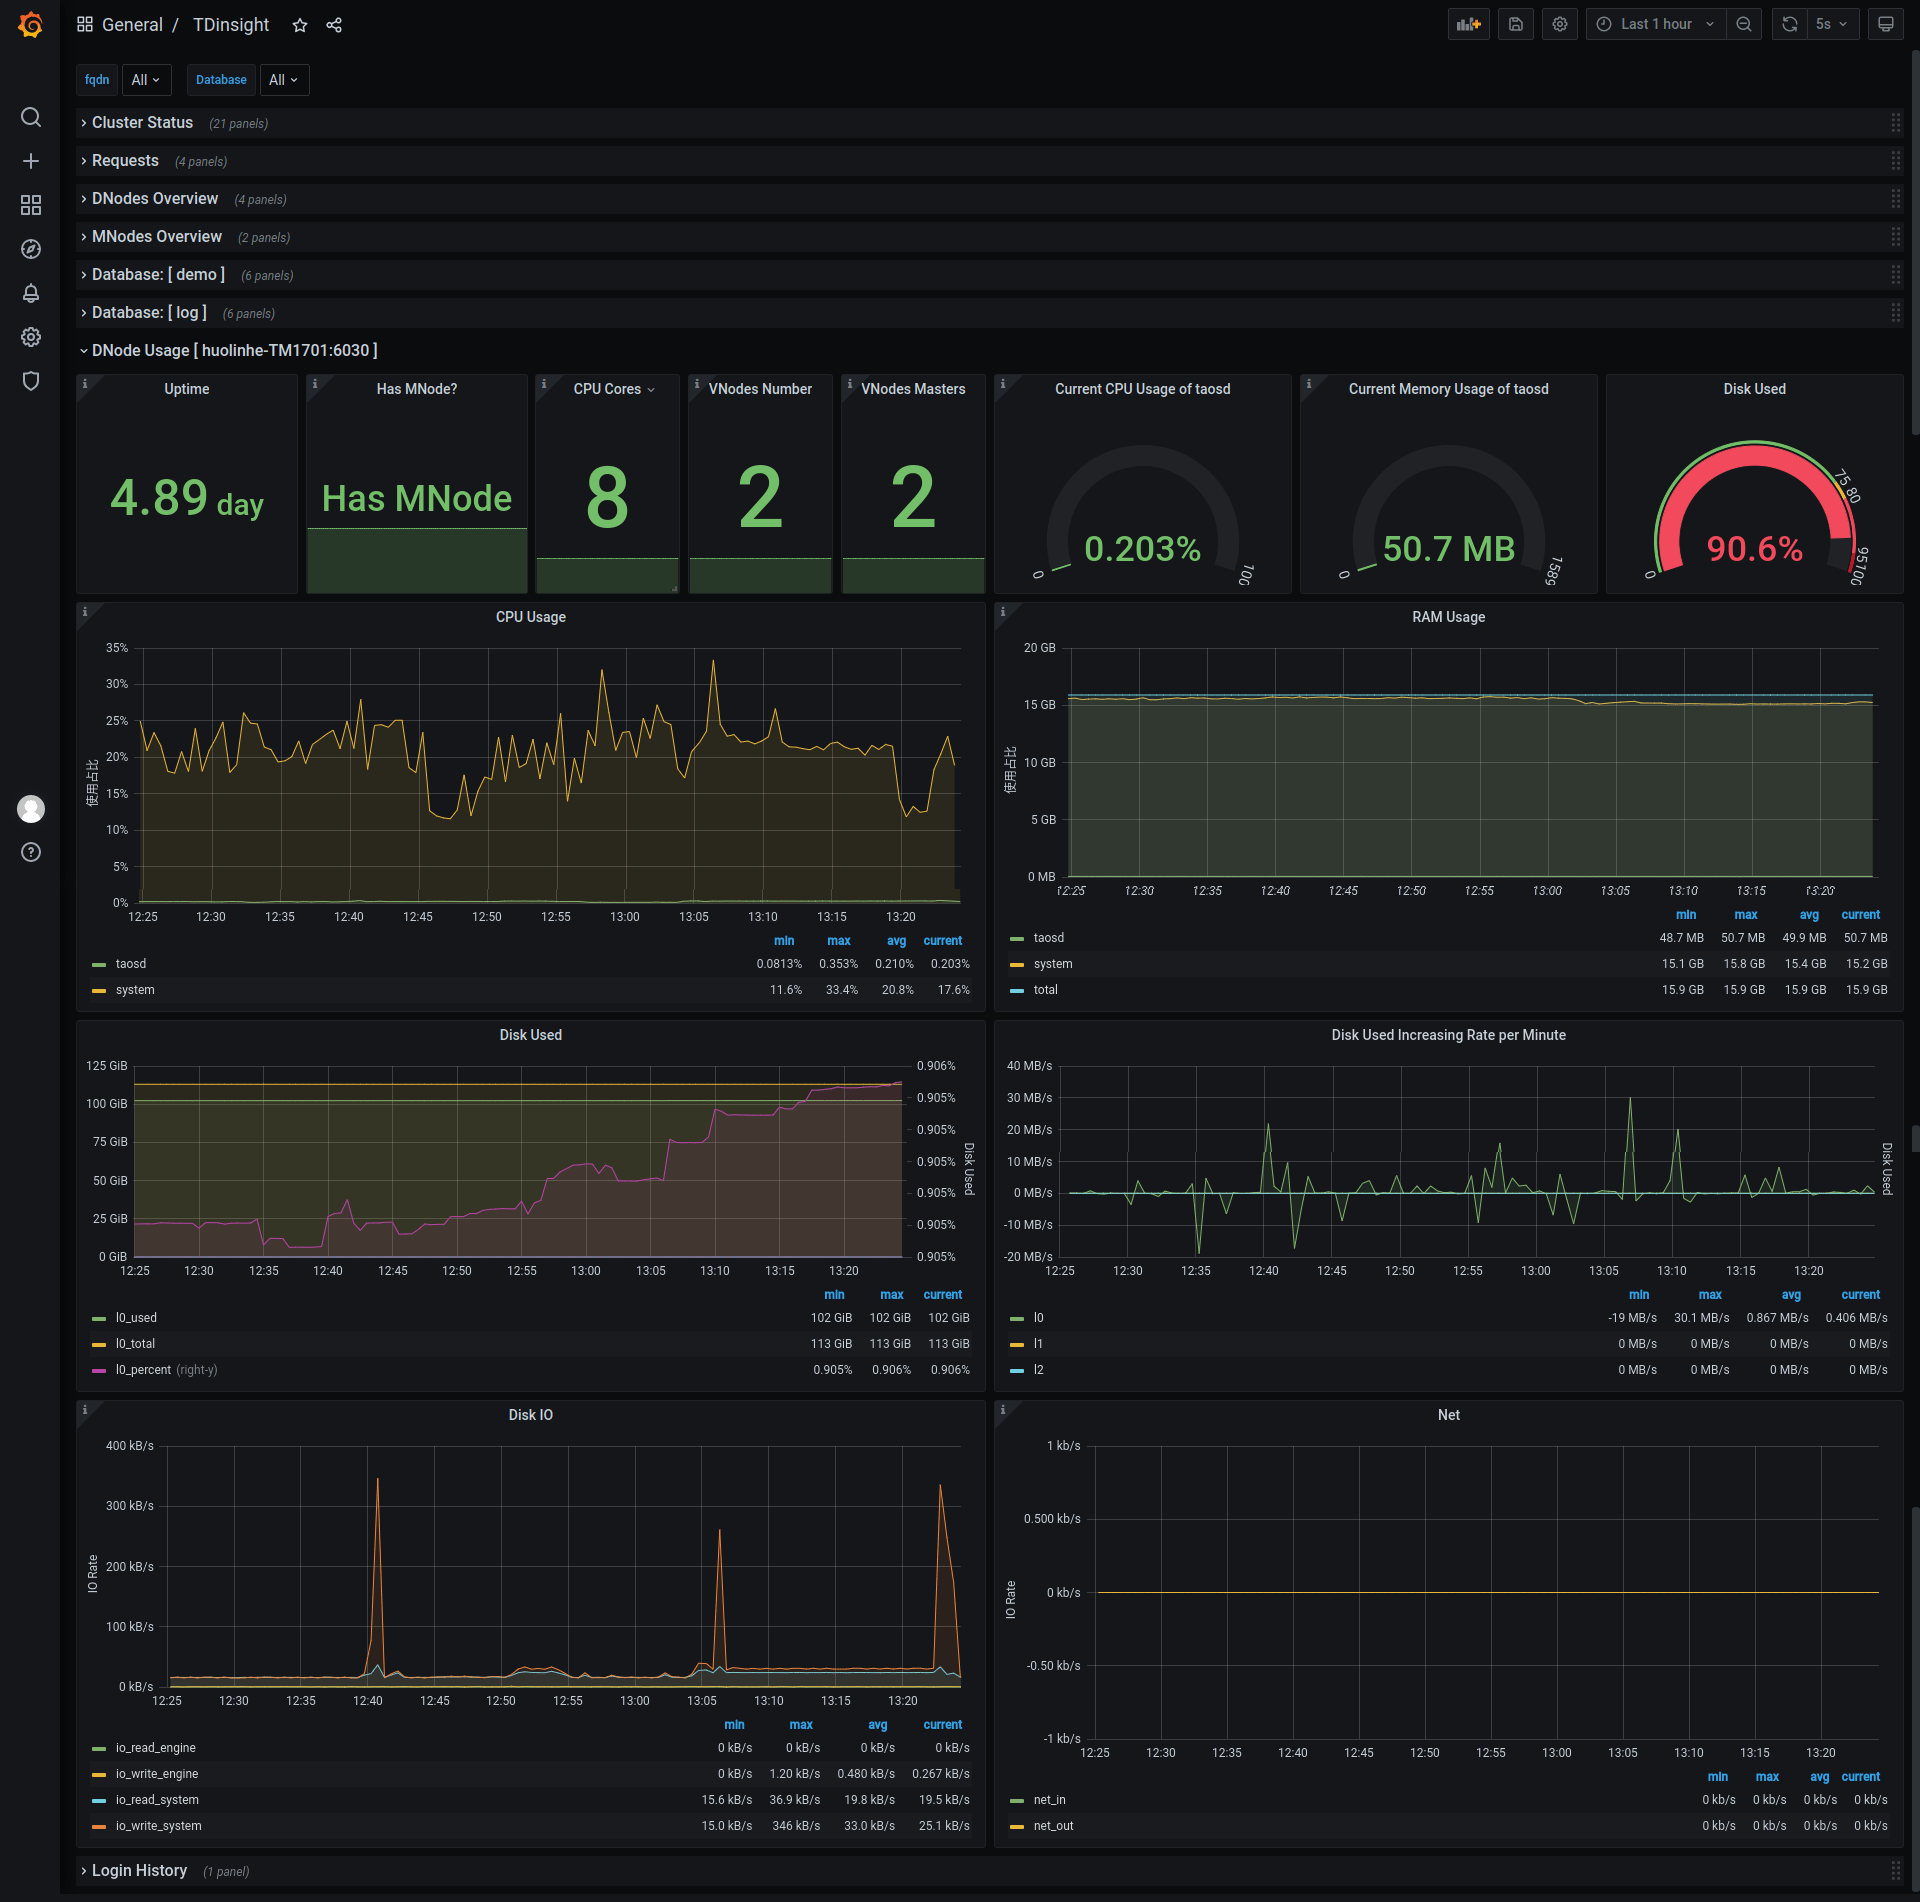Expand the Cluster Status row
The image size is (1920, 1902).
142,123
